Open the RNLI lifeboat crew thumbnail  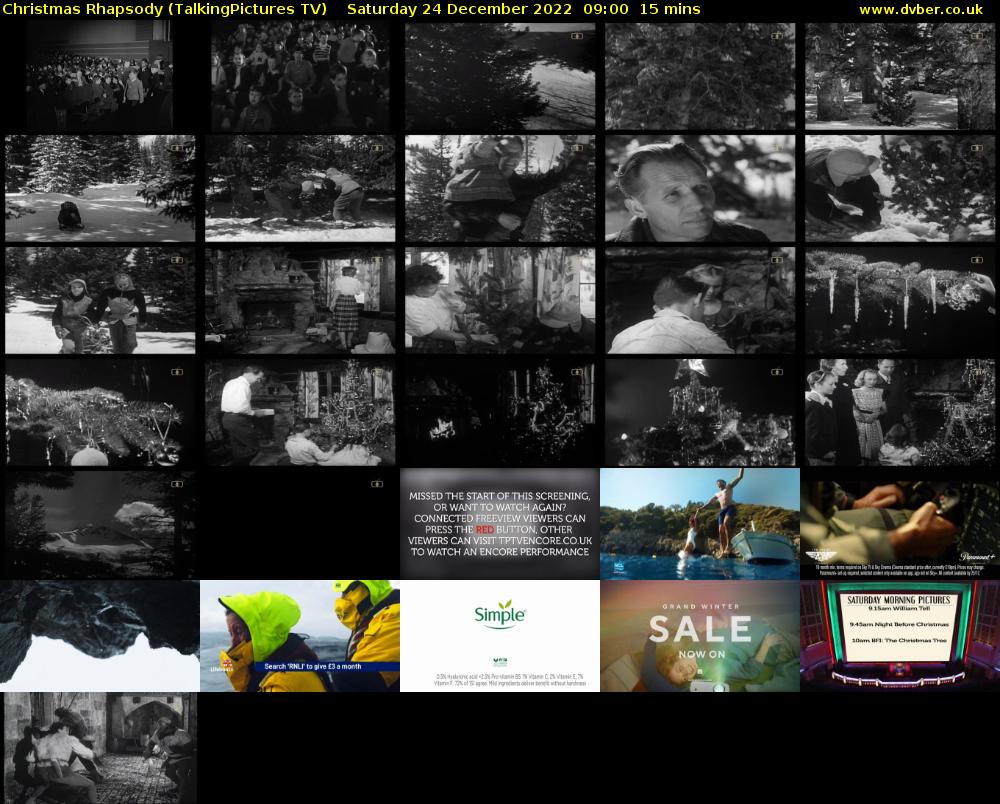click(300, 636)
